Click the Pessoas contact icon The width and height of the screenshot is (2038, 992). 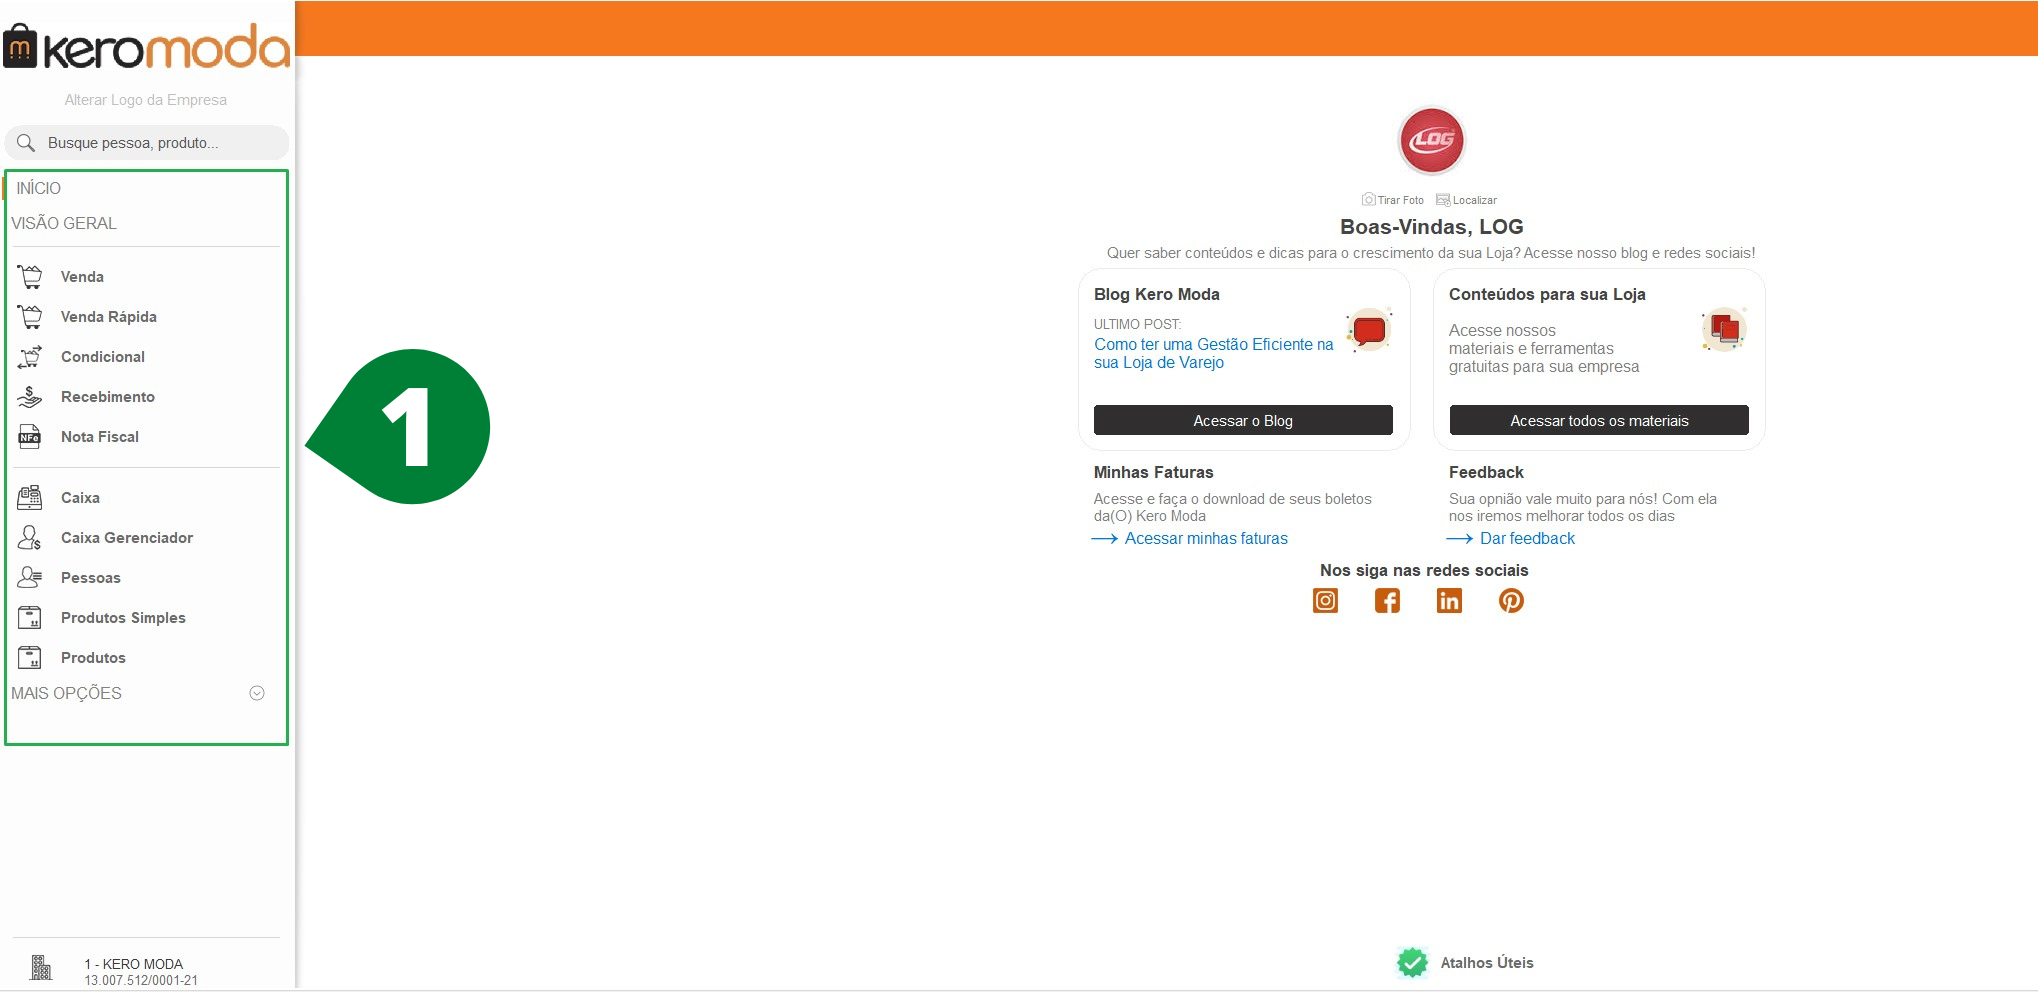point(30,577)
